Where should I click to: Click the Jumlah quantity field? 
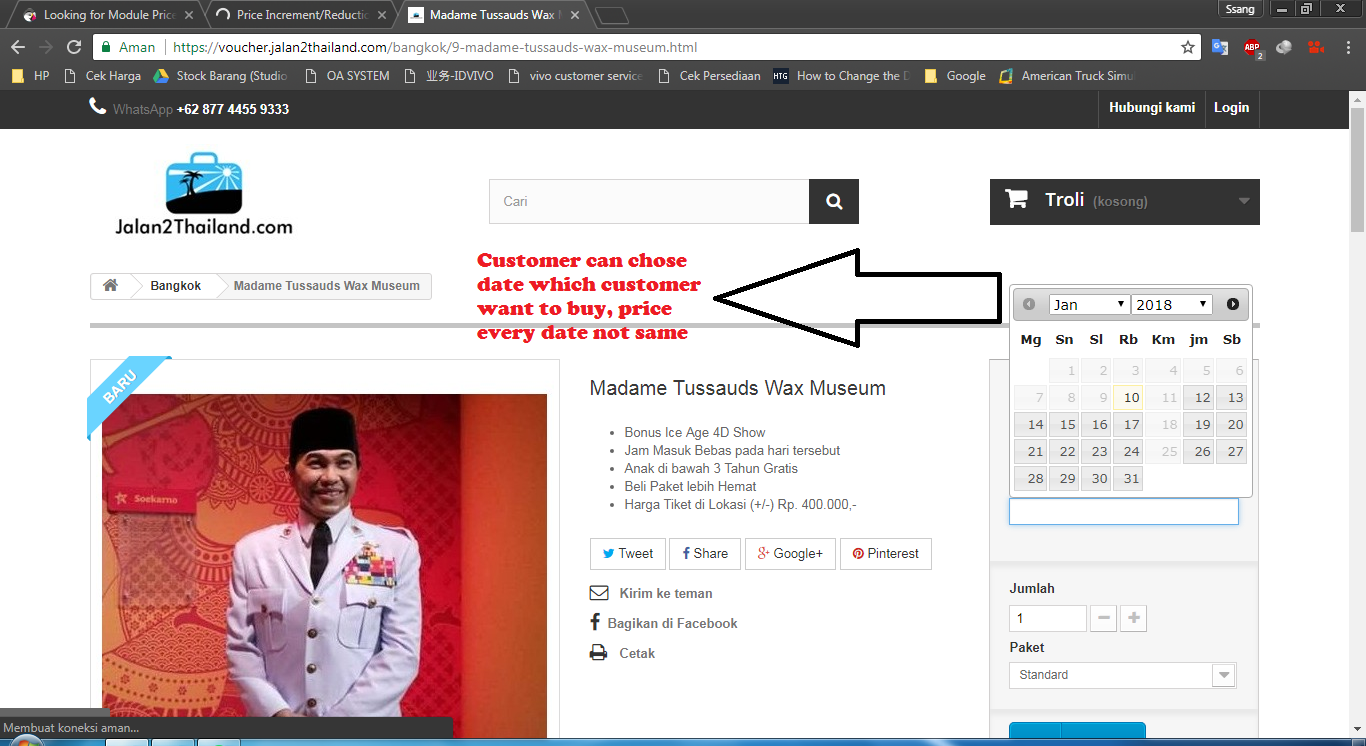pos(1048,619)
